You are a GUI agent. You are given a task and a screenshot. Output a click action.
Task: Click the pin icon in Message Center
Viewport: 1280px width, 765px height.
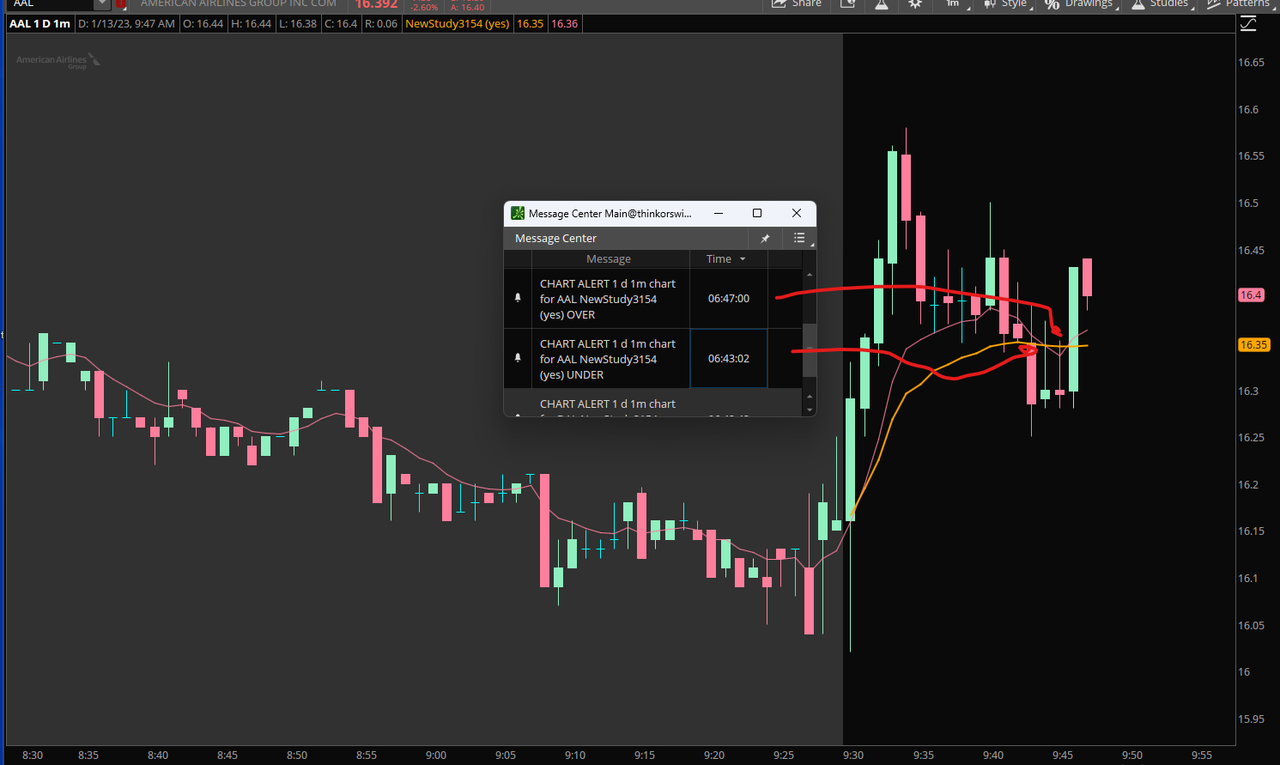pyautogui.click(x=764, y=238)
